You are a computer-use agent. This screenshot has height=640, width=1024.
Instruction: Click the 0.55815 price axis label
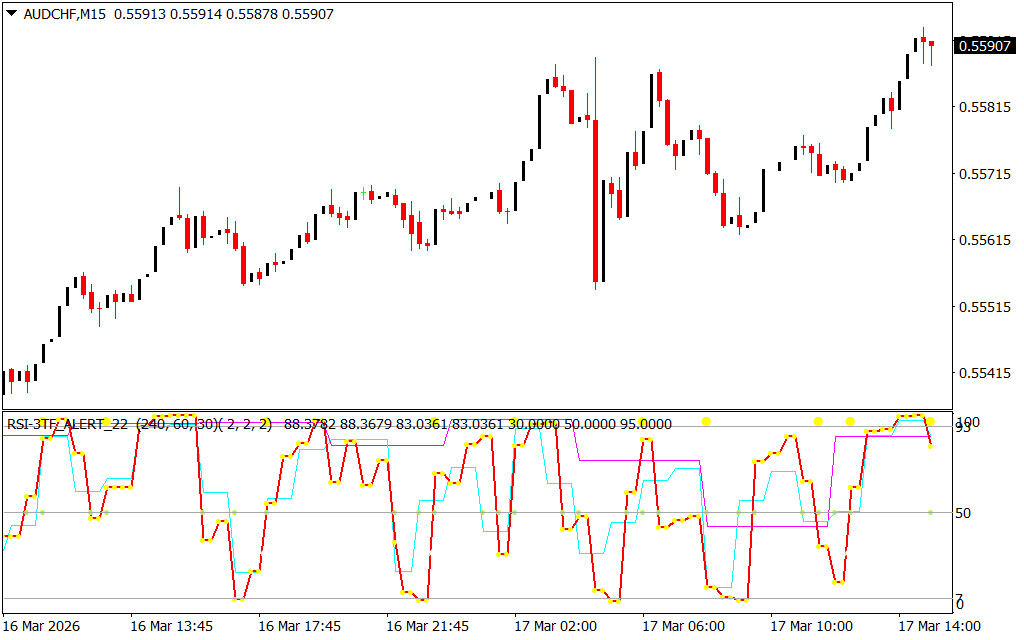(984, 107)
